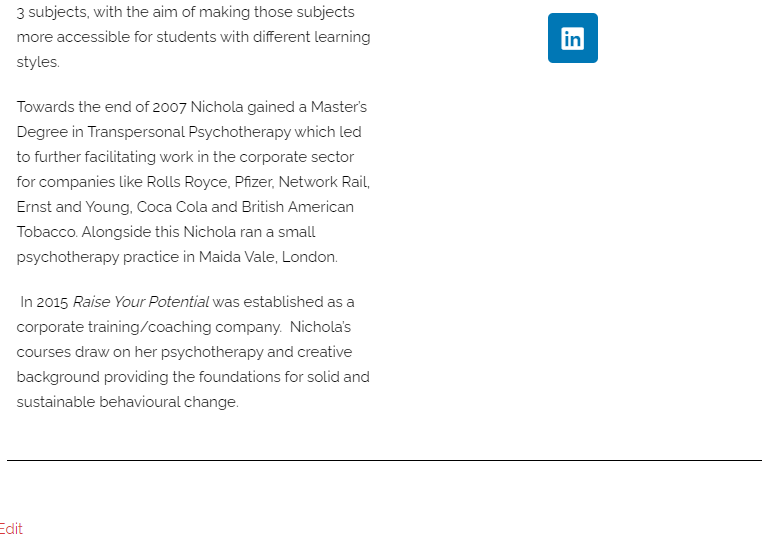Click the word "Tobacco"
Image resolution: width=782 pixels, height=559 pixels.
coord(46,232)
